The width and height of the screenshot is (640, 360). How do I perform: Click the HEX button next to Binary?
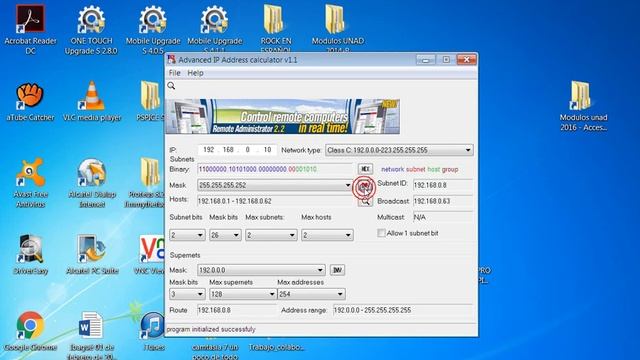(x=365, y=169)
